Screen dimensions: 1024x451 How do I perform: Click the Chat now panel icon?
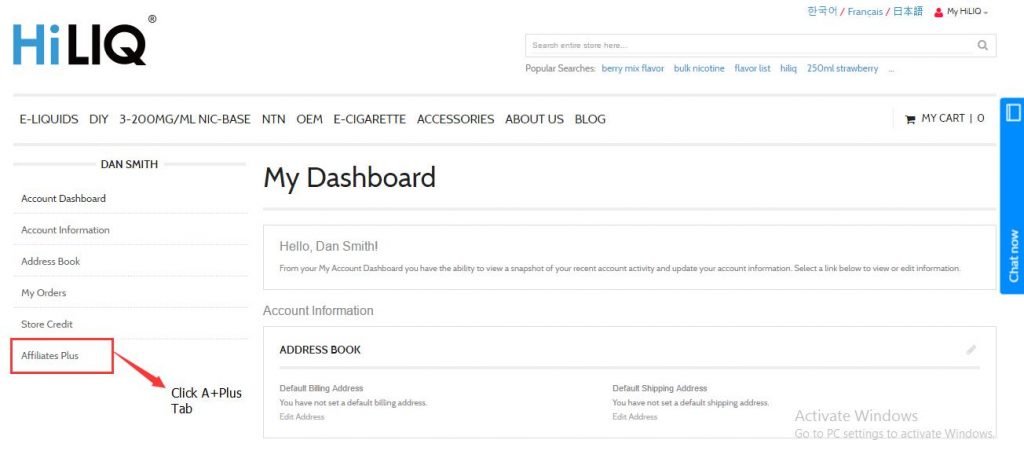point(1013,113)
